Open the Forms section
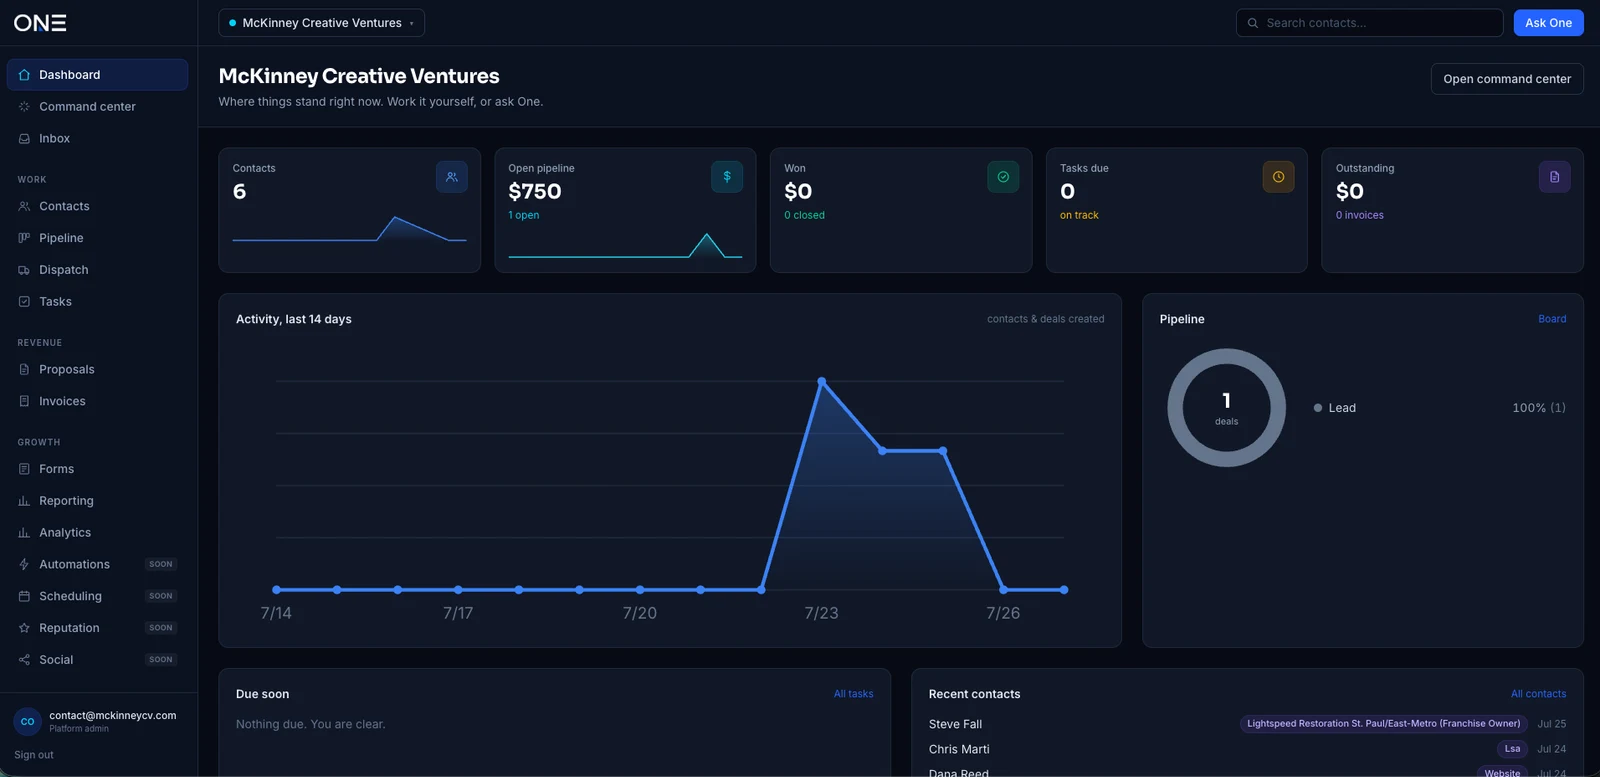Screen dimensions: 1600x777 97,469
